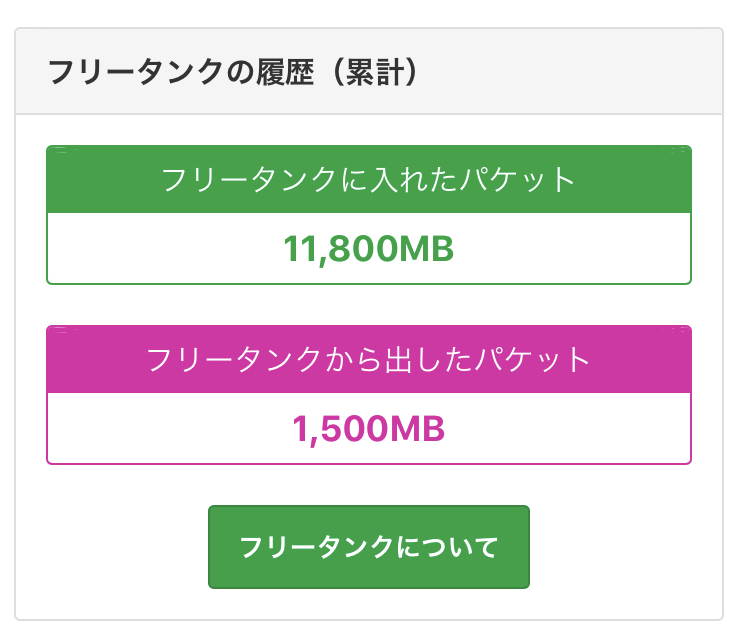The width and height of the screenshot is (730, 639).
Task: Click the フリータンクについて button
Action: (x=368, y=547)
